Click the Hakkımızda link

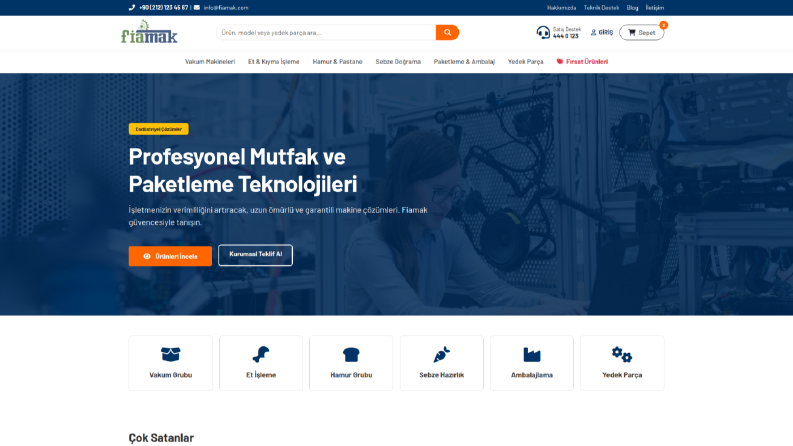tap(561, 8)
